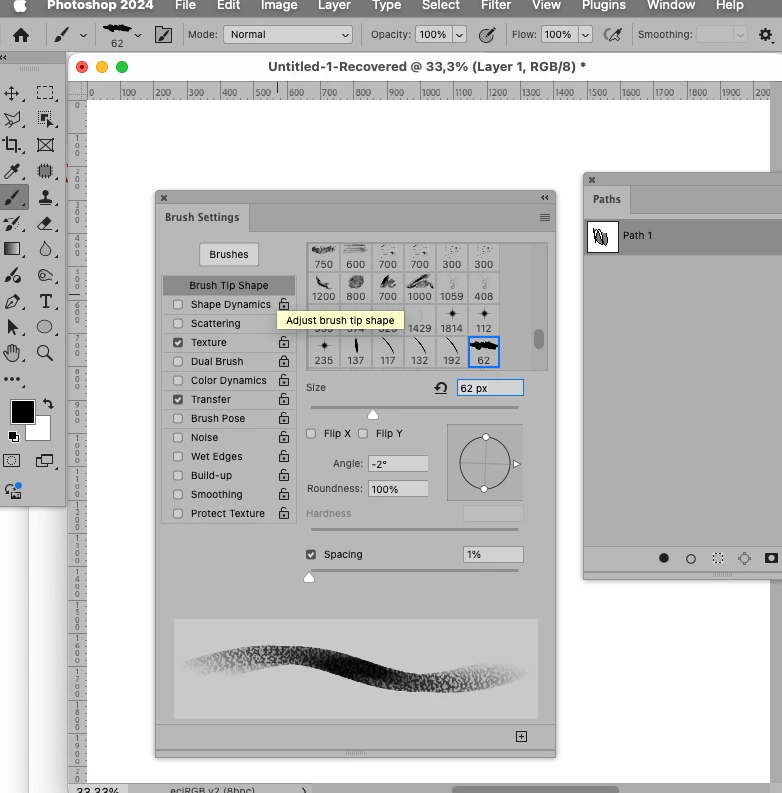This screenshot has height=793, width=782.
Task: Select the Eyedropper tool
Action: [x=12, y=171]
